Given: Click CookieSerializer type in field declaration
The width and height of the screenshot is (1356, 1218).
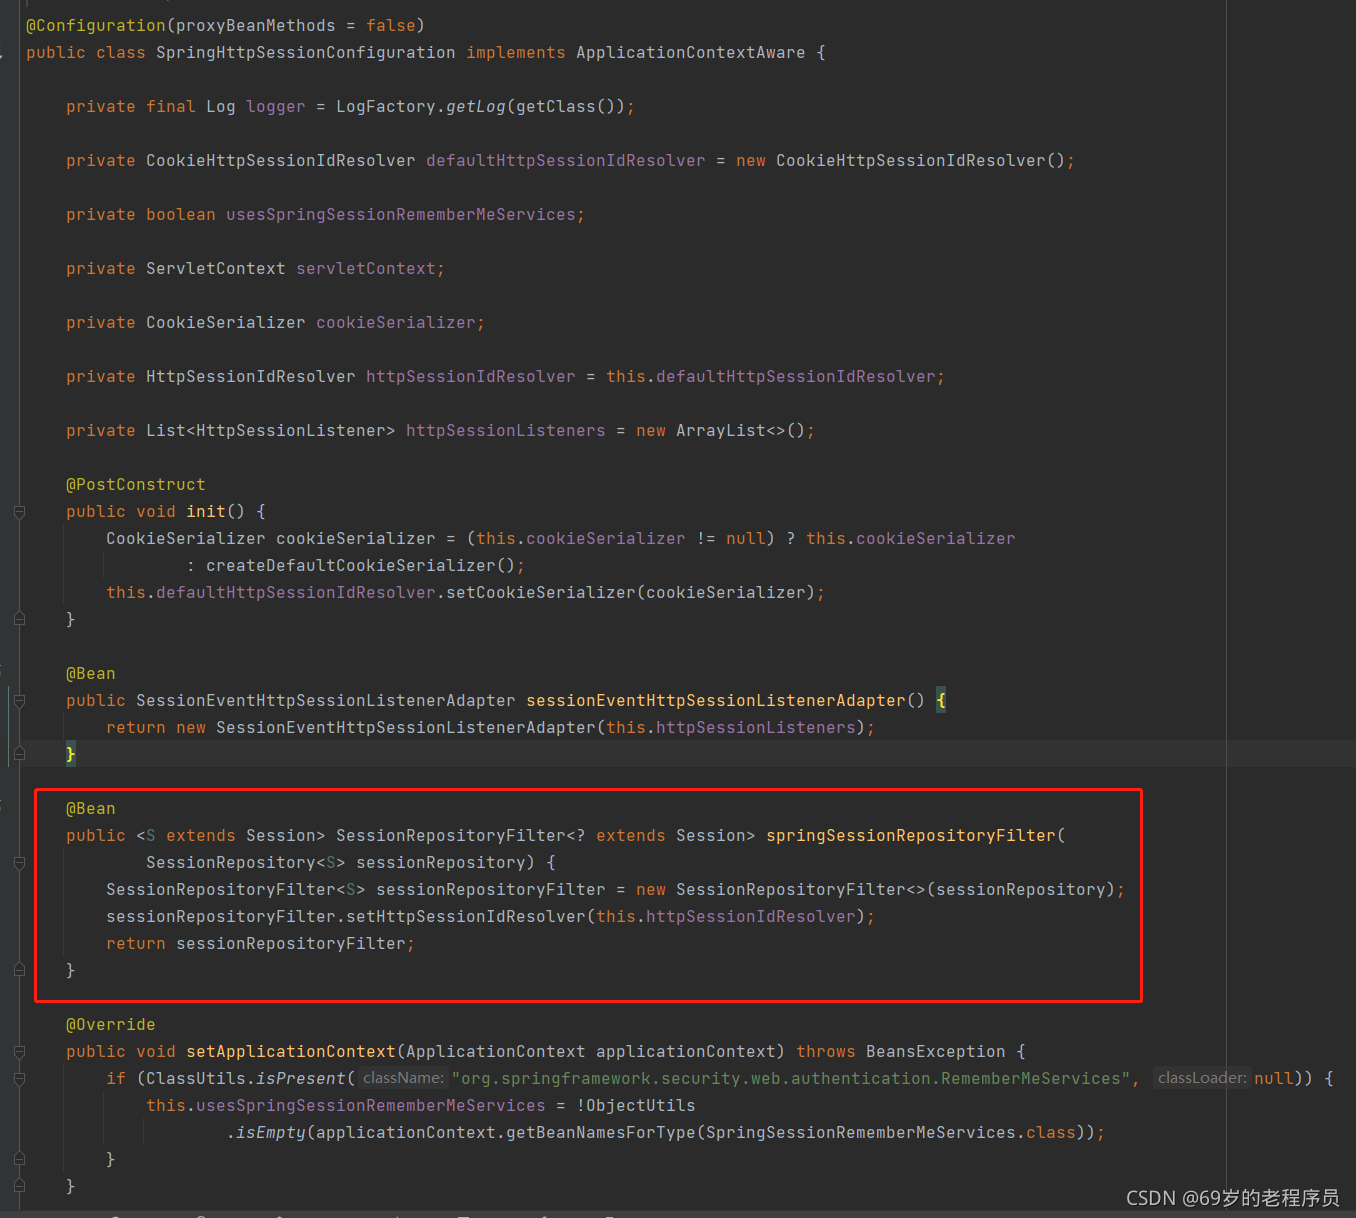Looking at the screenshot, I should (225, 323).
